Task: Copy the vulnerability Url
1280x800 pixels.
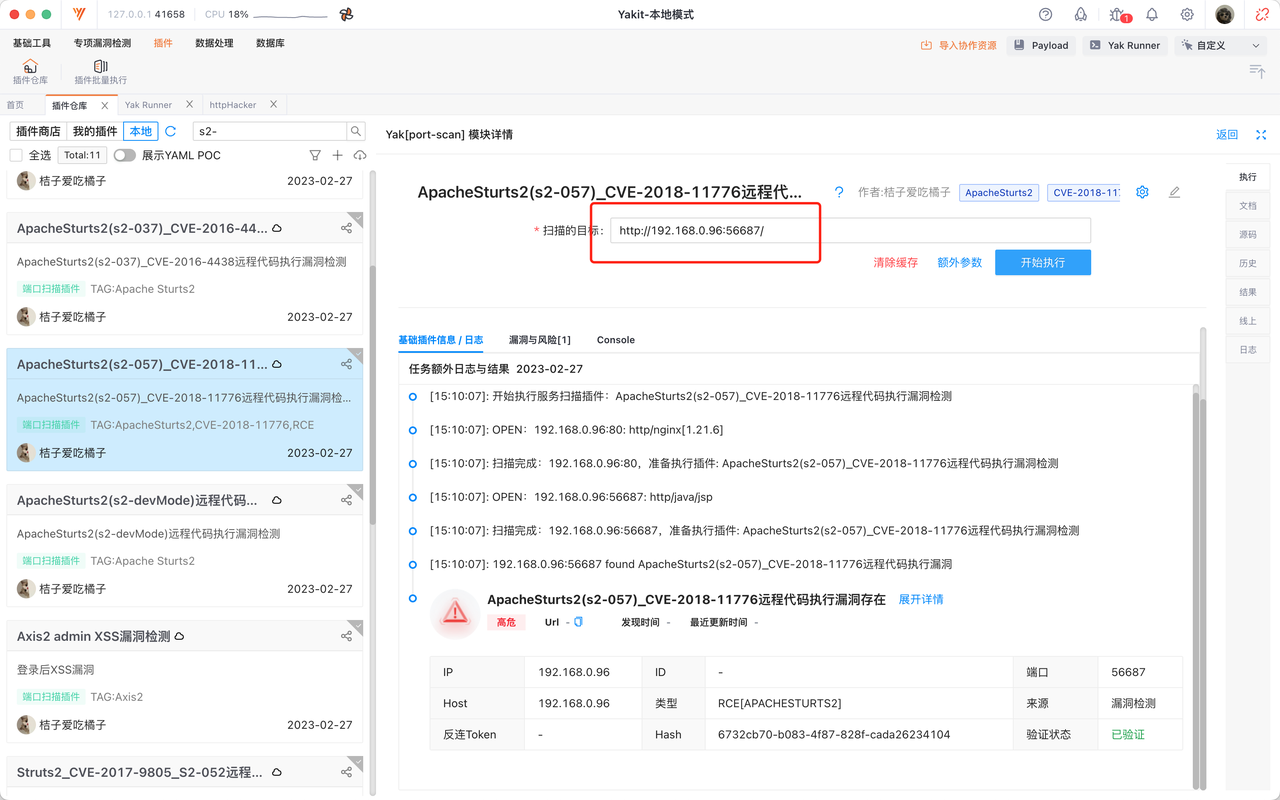Action: [x=578, y=622]
